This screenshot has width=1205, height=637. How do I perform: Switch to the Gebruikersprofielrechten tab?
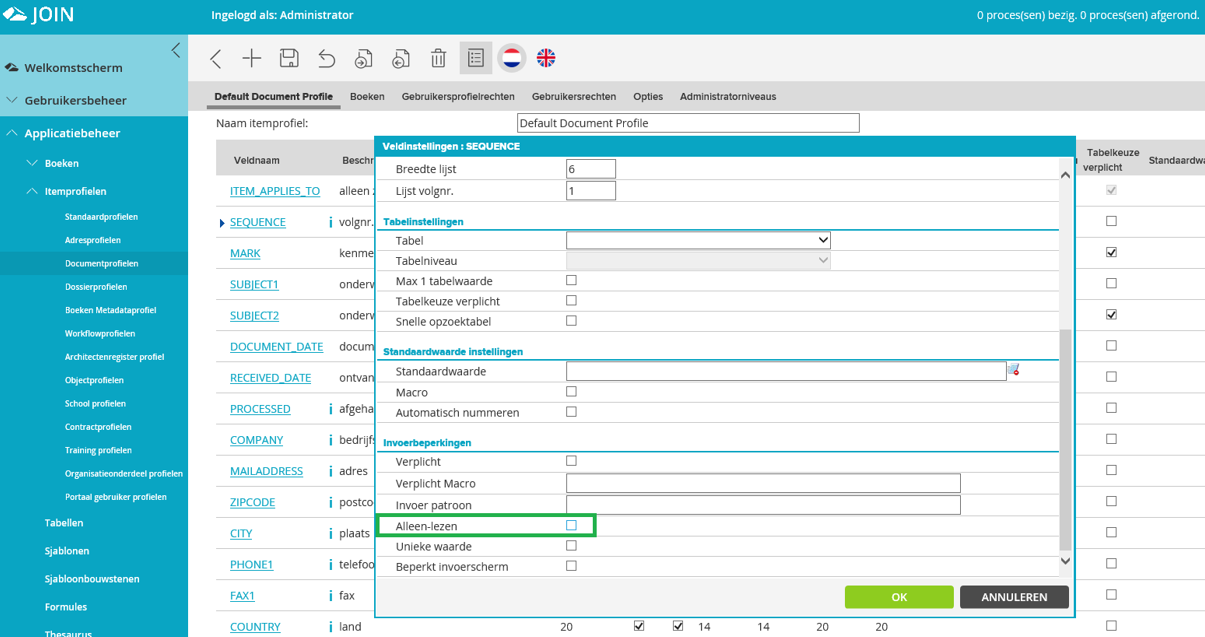(458, 97)
